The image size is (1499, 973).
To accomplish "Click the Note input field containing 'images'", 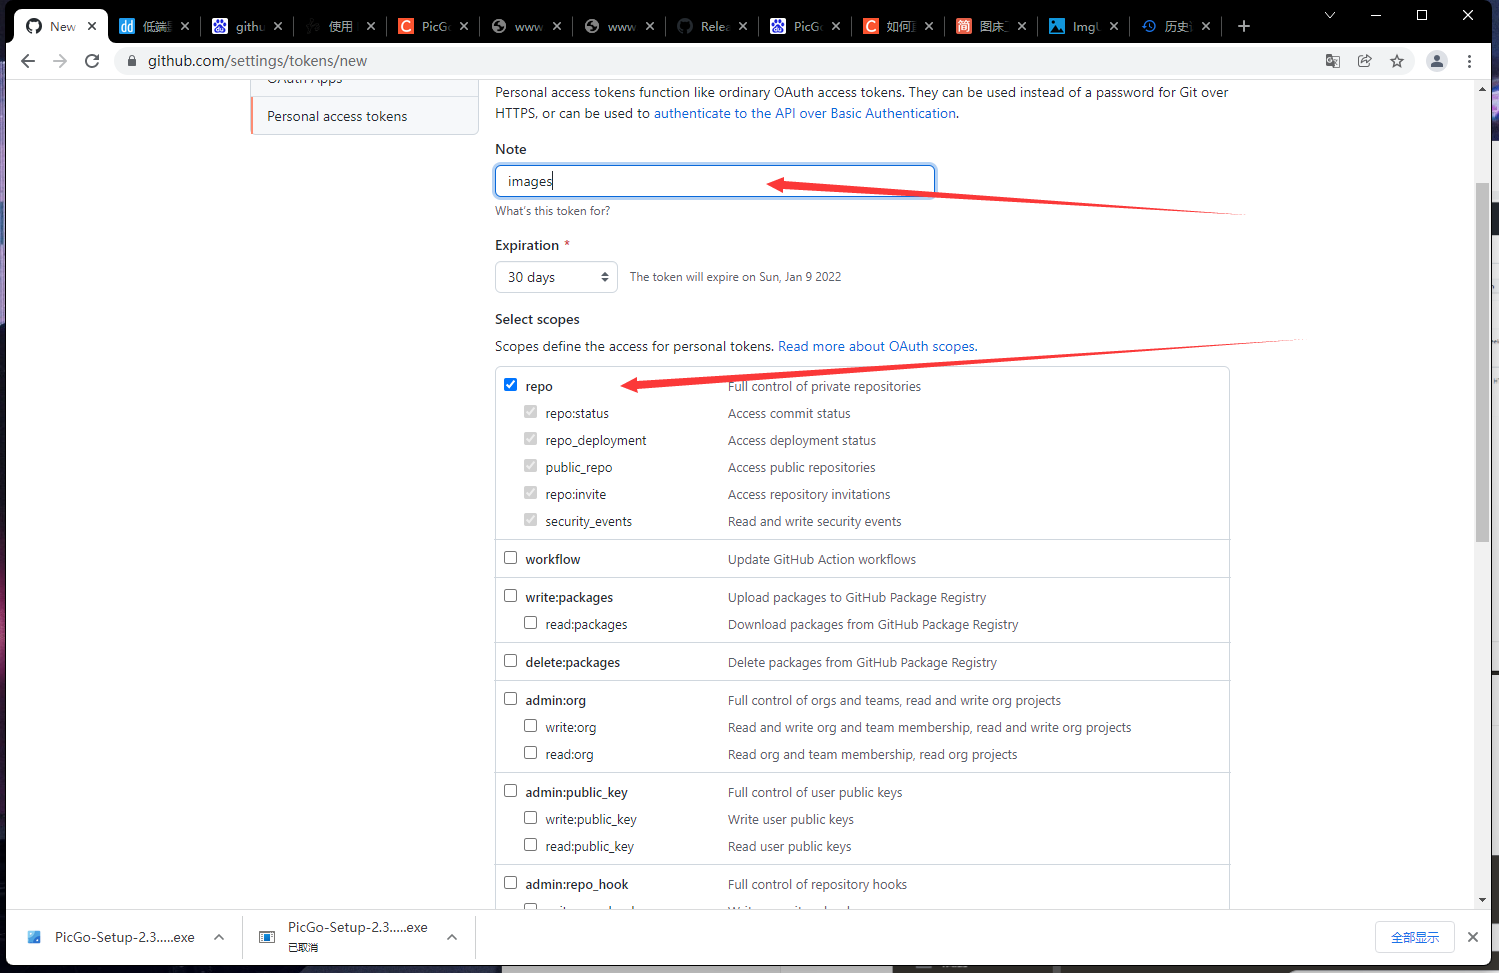I will 715,181.
